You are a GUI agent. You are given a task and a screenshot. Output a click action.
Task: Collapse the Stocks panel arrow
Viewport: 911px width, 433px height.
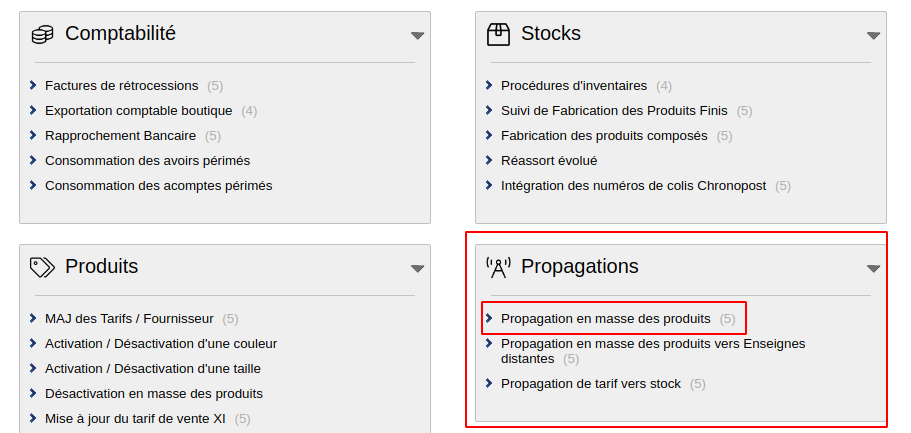(x=873, y=36)
